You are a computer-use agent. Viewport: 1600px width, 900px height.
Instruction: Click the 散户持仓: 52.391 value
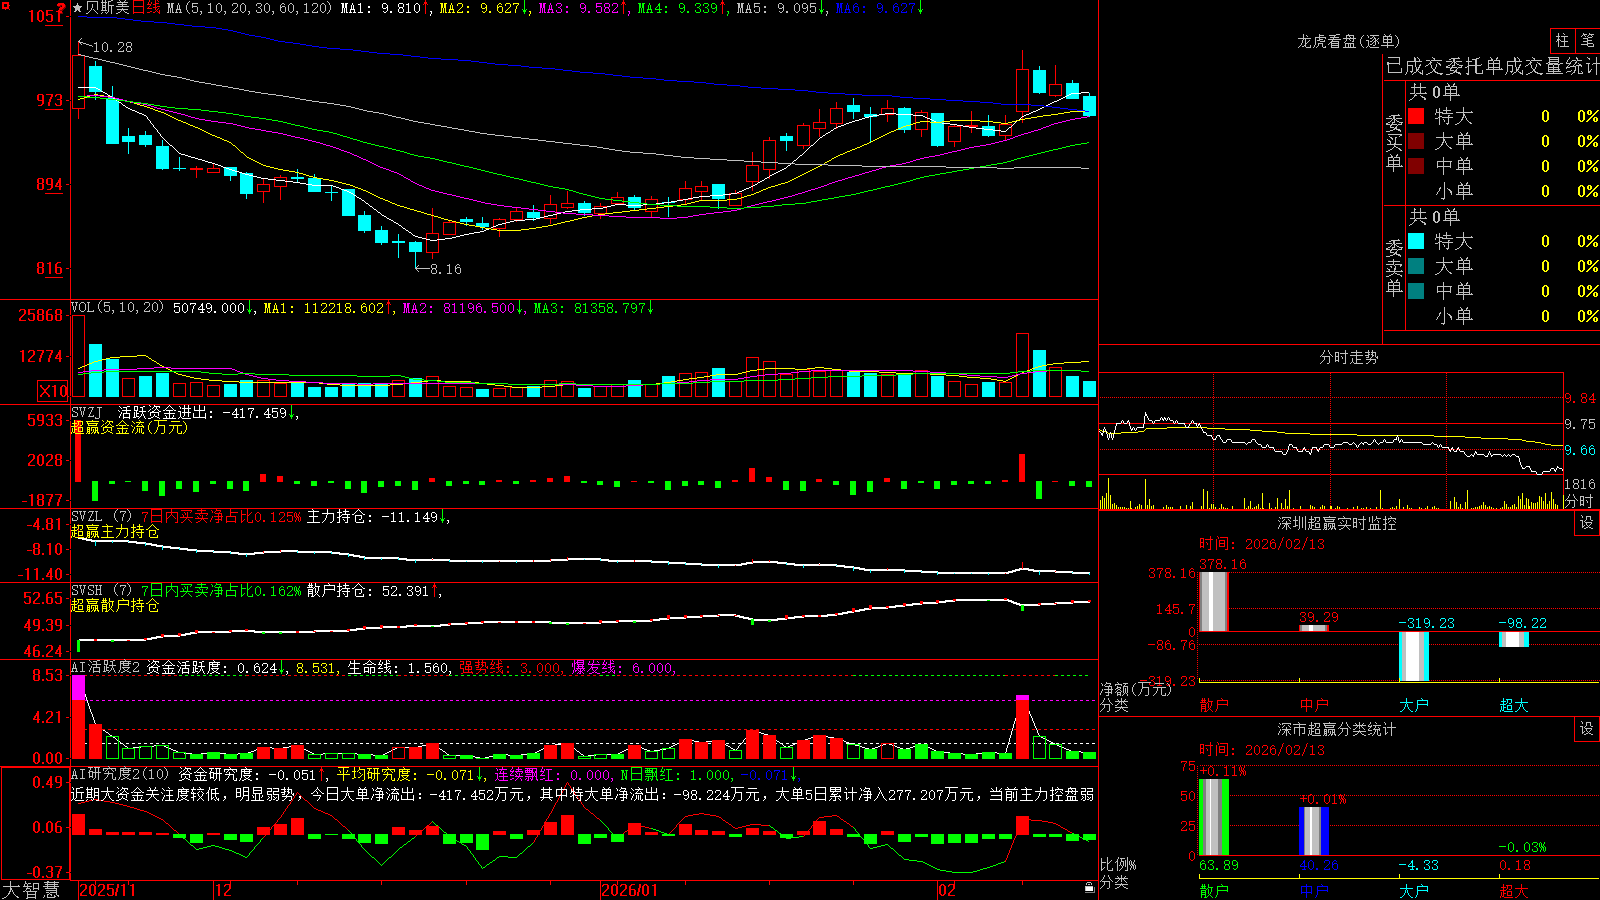(374, 590)
